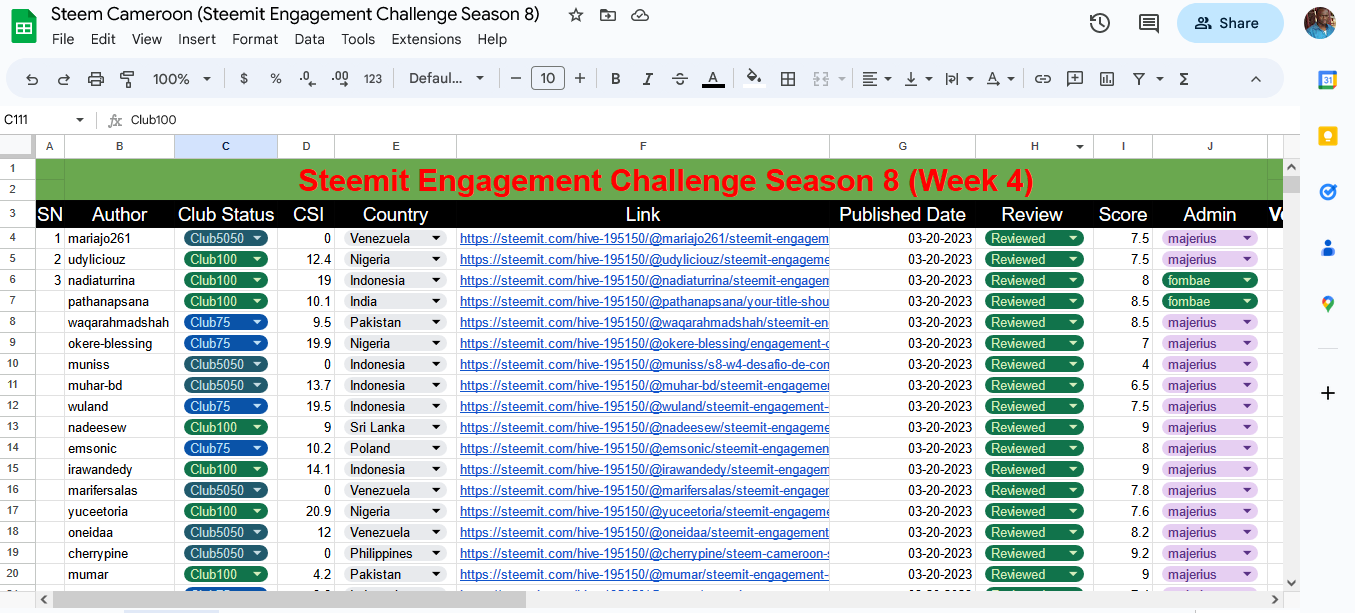The height and width of the screenshot is (613, 1355).
Task: Open Contacts side panel icon
Action: (x=1328, y=248)
